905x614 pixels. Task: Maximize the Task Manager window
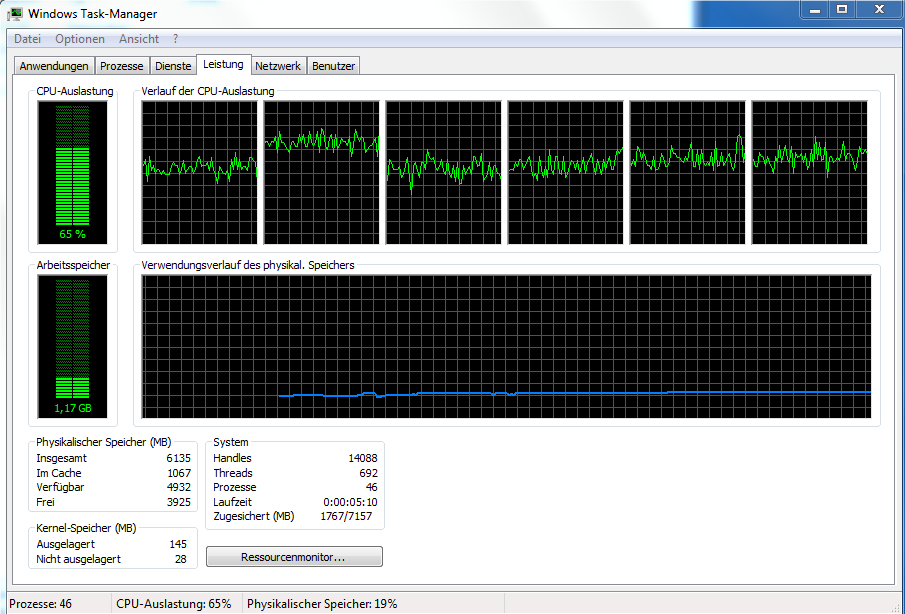tap(842, 10)
